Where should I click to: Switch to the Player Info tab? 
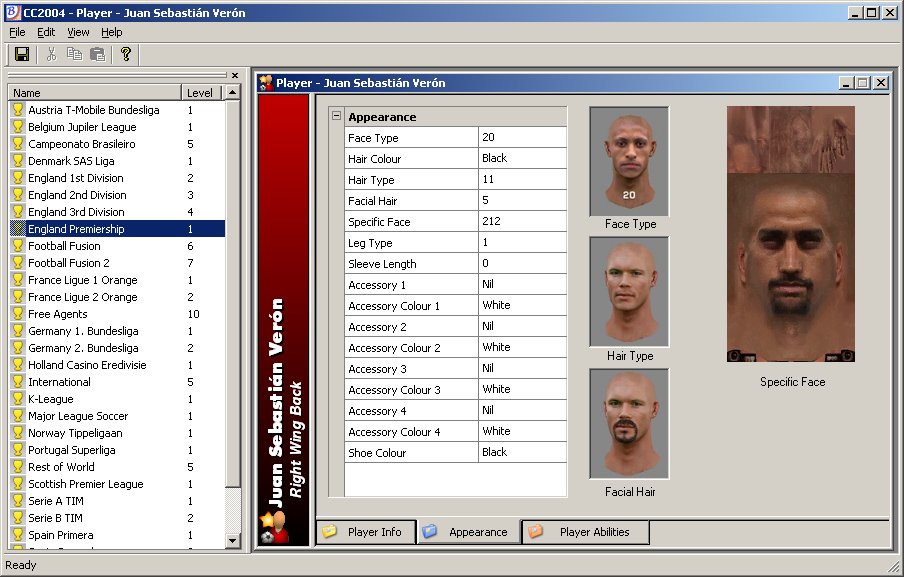click(365, 532)
